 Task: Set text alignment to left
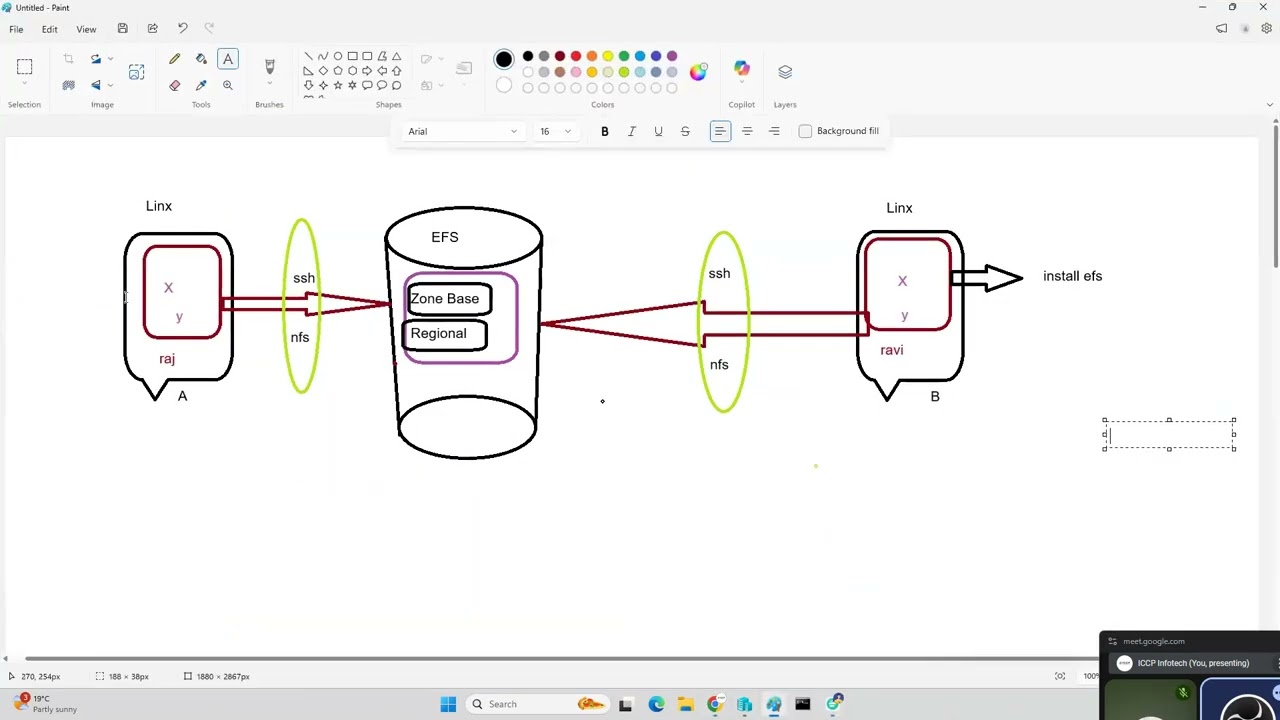[x=720, y=131]
